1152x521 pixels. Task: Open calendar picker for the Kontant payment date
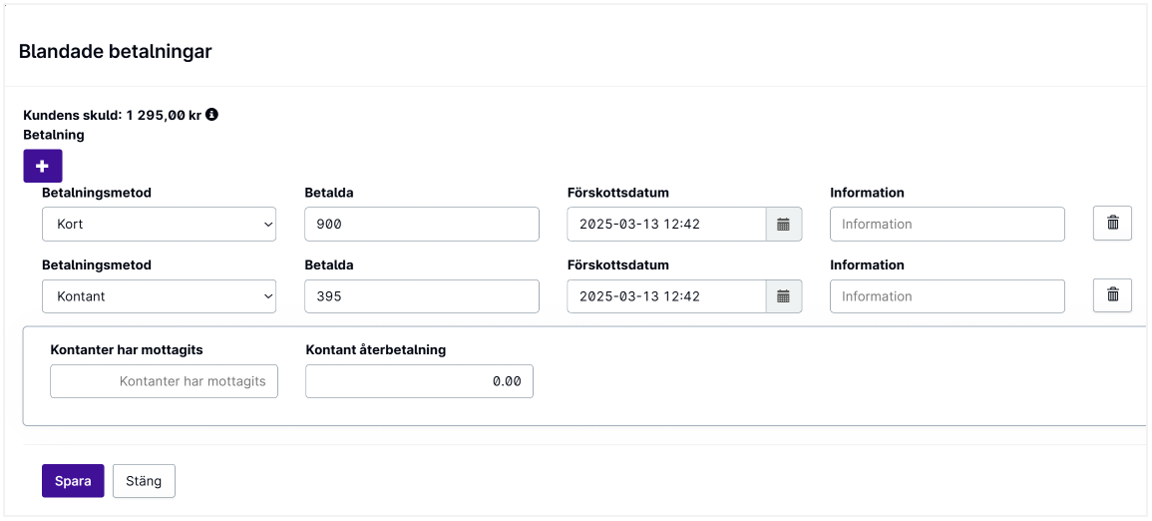click(783, 296)
